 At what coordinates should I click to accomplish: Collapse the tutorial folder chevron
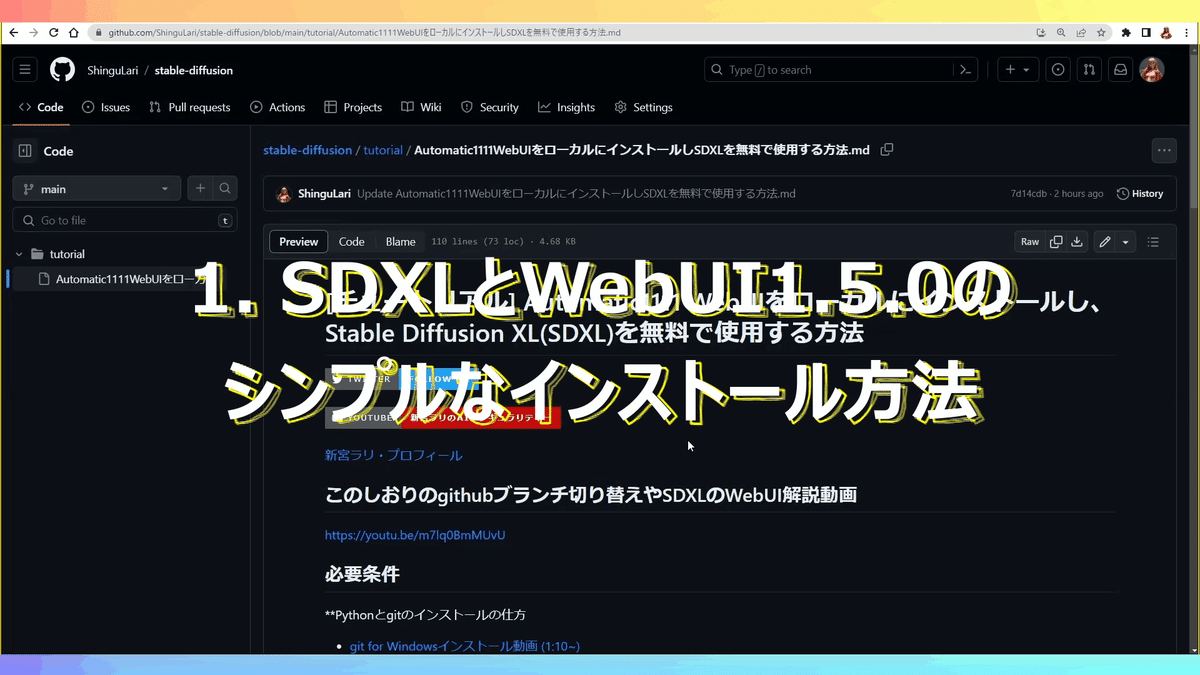(19, 254)
